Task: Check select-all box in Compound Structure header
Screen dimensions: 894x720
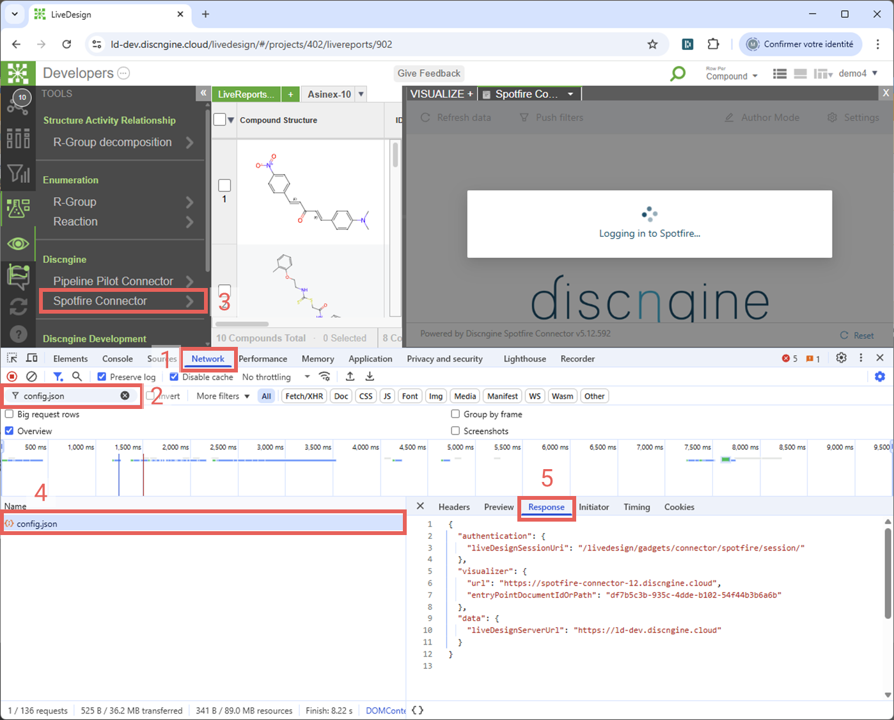Action: (220, 120)
